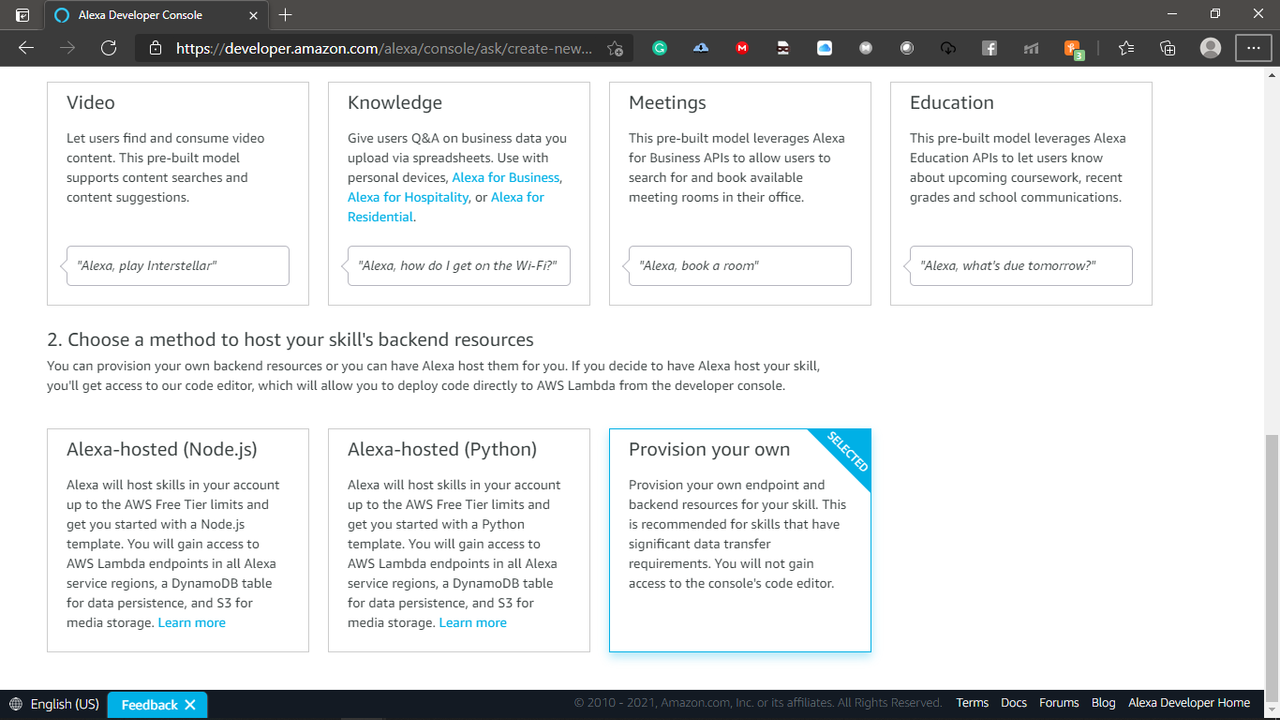Screen dimensions: 1280x720
Task: Open the Docs footer link
Action: [1014, 703]
